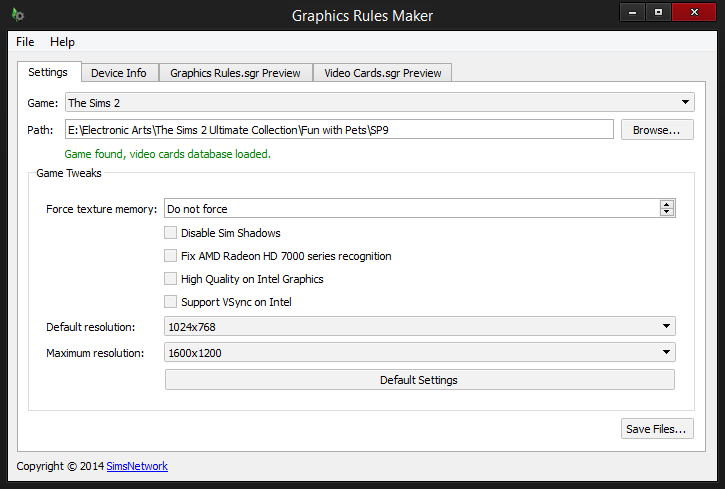Image resolution: width=725 pixels, height=489 pixels.
Task: Switch to the Device Info tab
Action: point(118,73)
